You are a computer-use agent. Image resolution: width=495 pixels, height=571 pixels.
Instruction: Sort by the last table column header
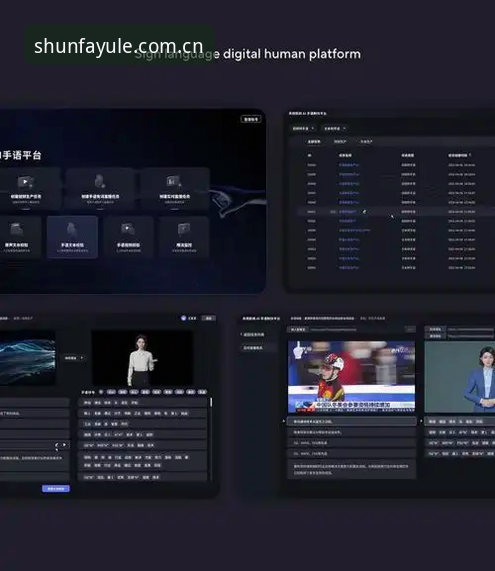(x=459, y=155)
